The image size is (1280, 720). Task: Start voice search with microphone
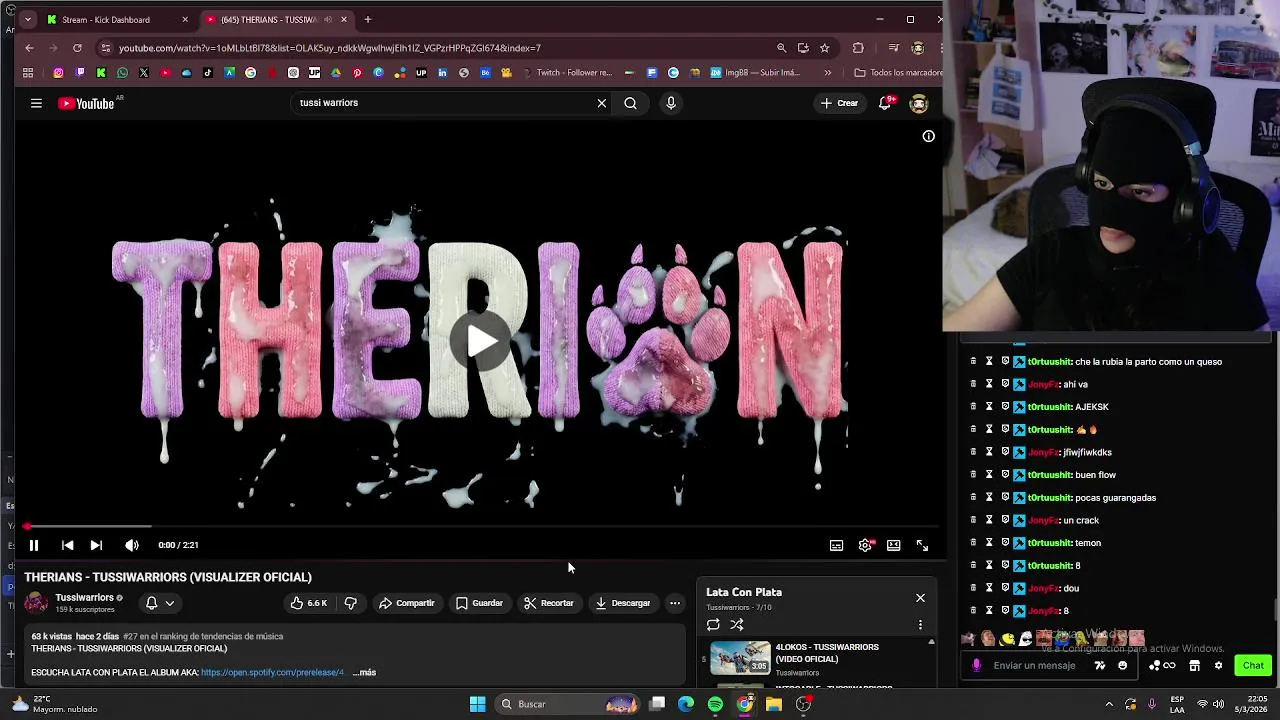point(671,103)
